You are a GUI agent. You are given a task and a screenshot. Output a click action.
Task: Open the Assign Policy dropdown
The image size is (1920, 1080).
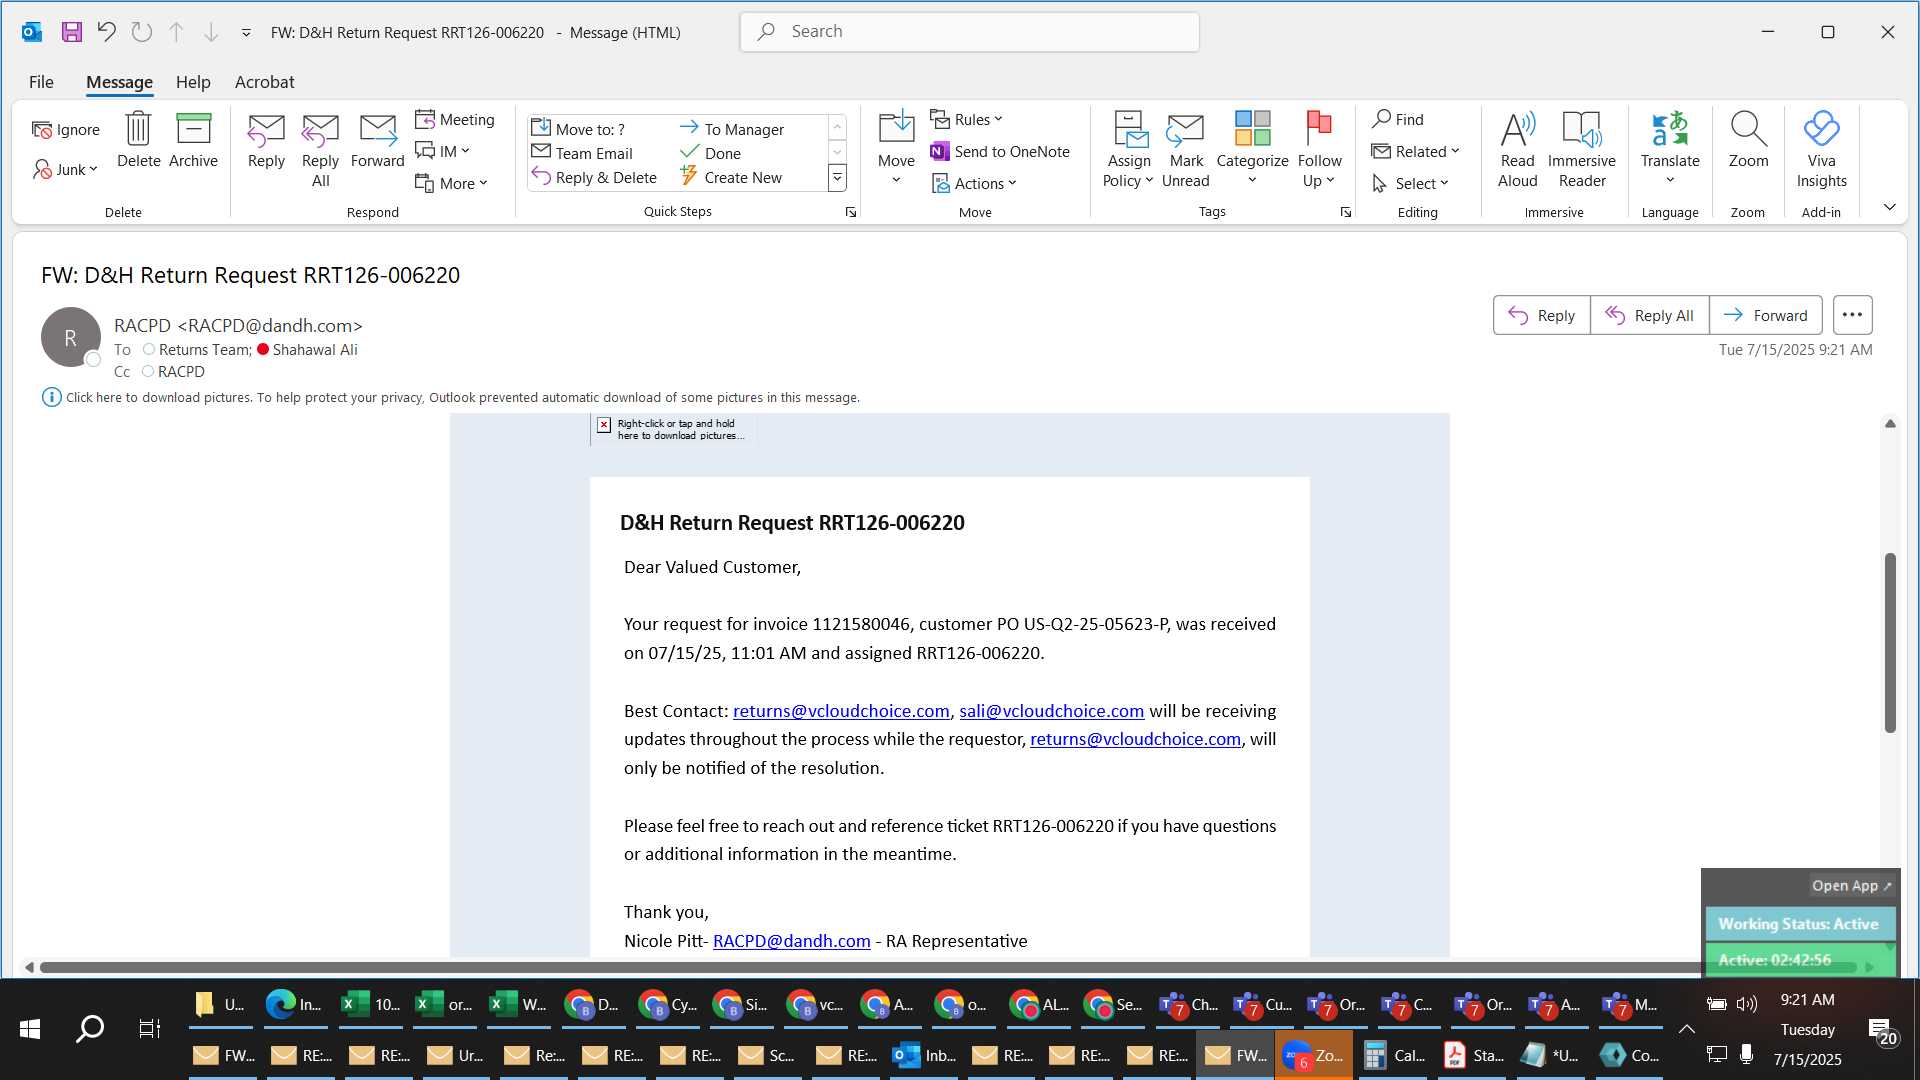pos(1129,150)
